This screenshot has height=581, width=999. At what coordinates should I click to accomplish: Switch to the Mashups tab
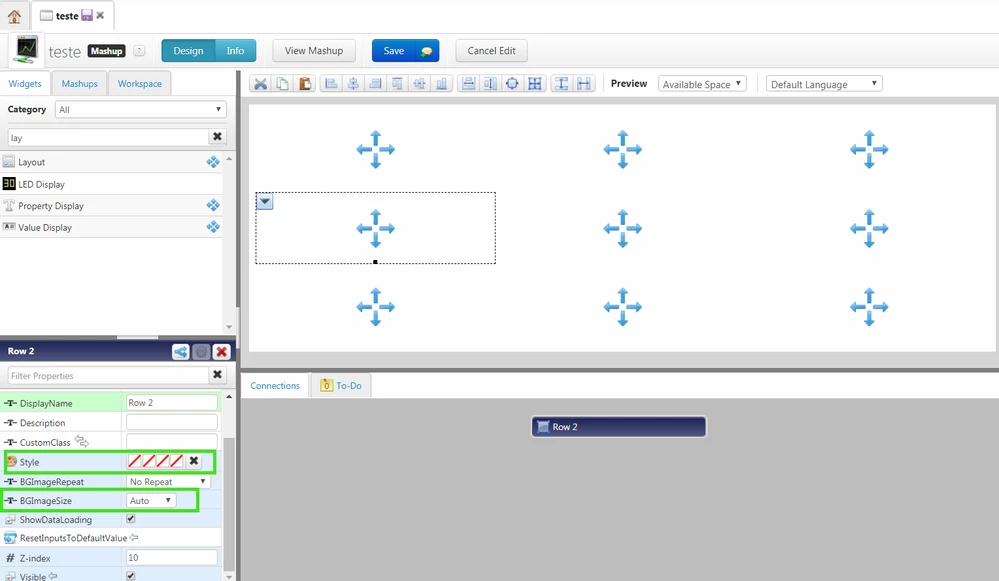[x=80, y=83]
